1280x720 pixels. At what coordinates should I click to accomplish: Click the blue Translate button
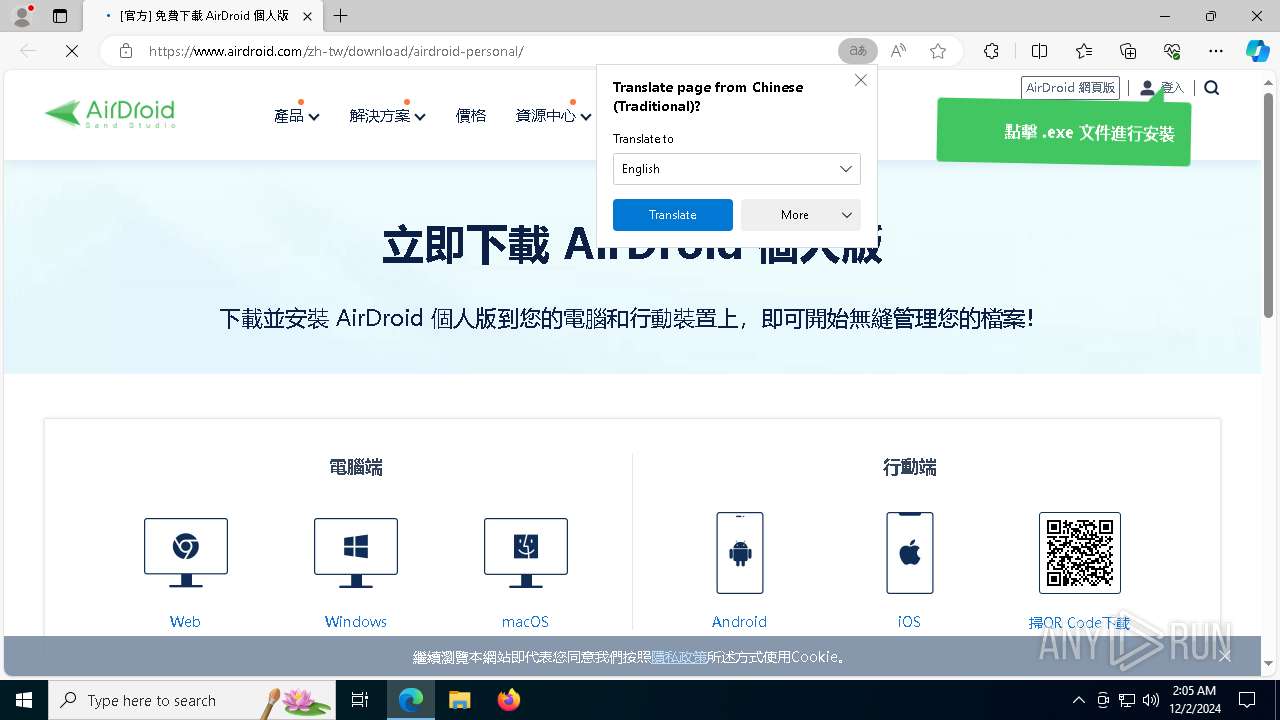point(673,215)
